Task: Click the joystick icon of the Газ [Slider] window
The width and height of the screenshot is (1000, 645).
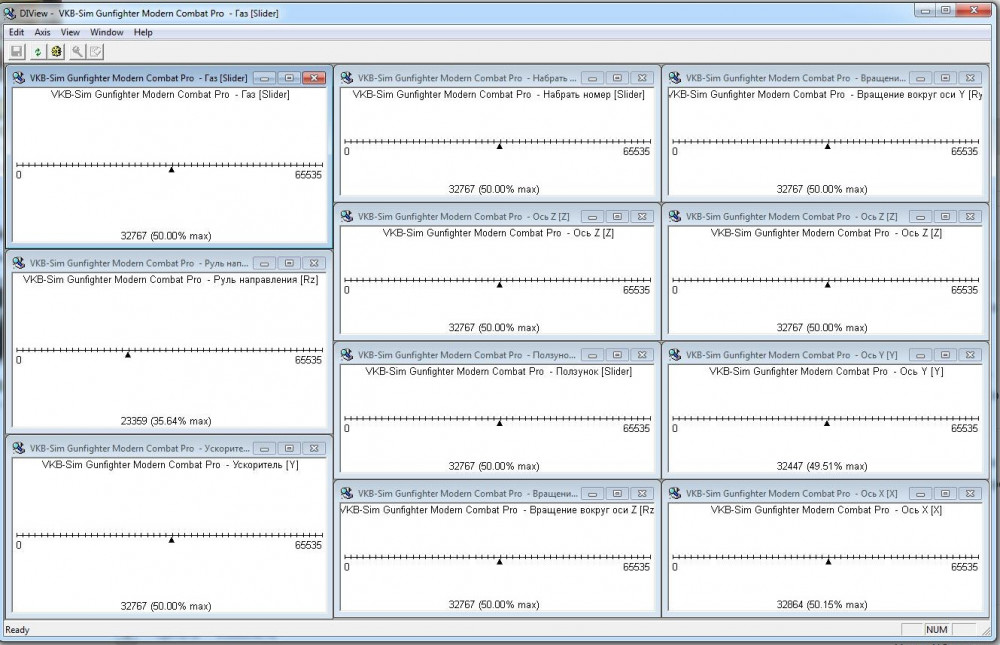Action: (19, 78)
